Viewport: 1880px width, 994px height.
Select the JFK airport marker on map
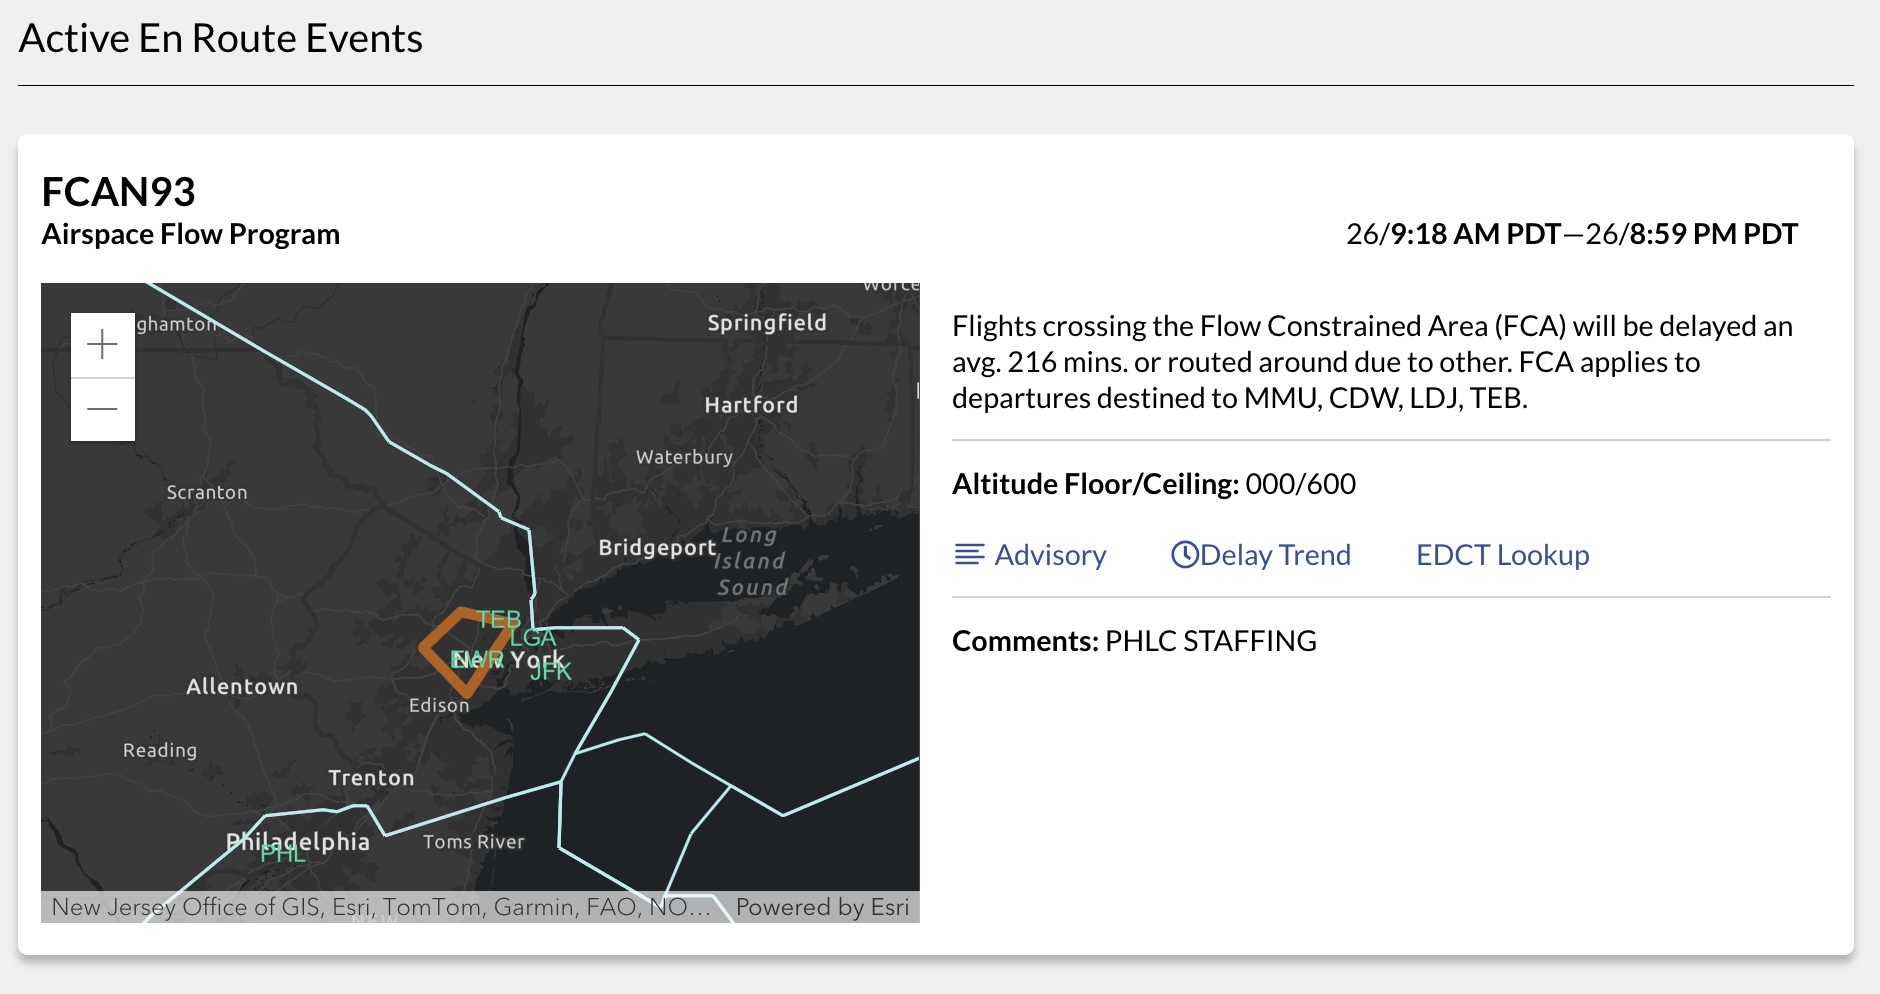click(550, 672)
